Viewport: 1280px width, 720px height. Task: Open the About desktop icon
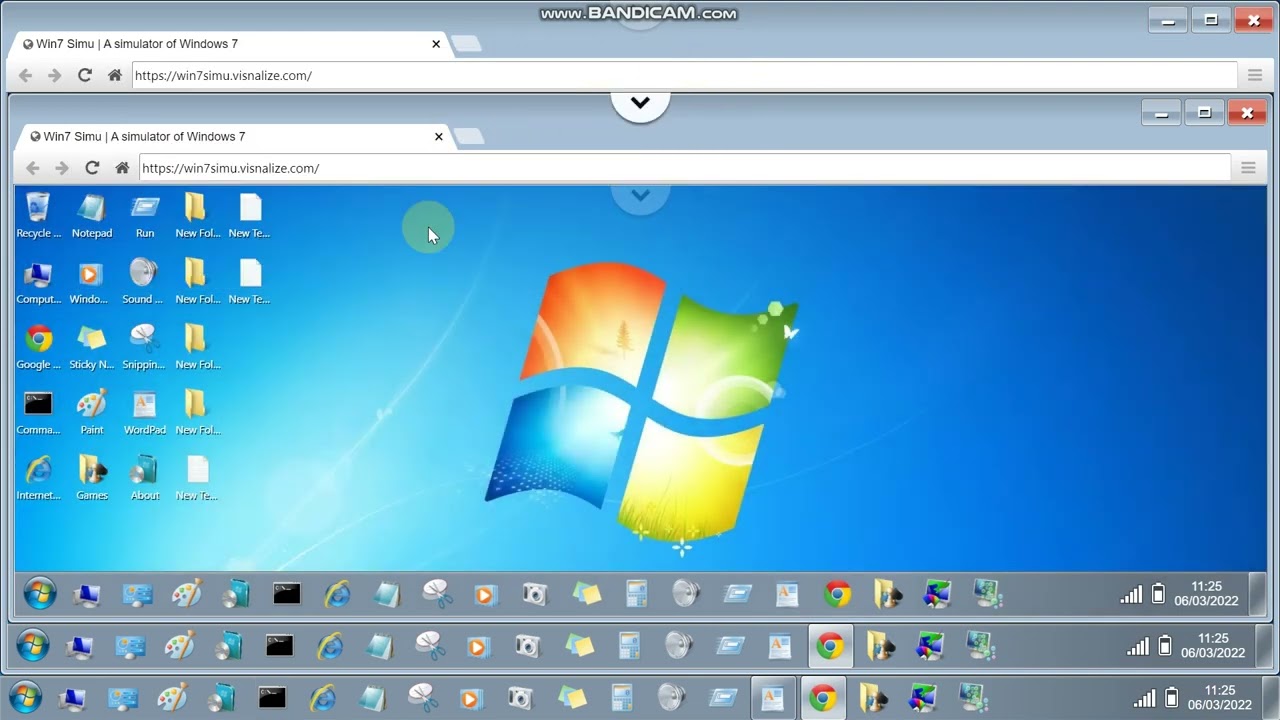pyautogui.click(x=145, y=478)
